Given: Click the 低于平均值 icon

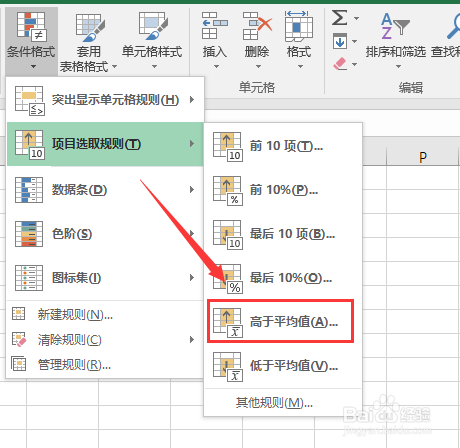Looking at the screenshot, I should 228,367.
